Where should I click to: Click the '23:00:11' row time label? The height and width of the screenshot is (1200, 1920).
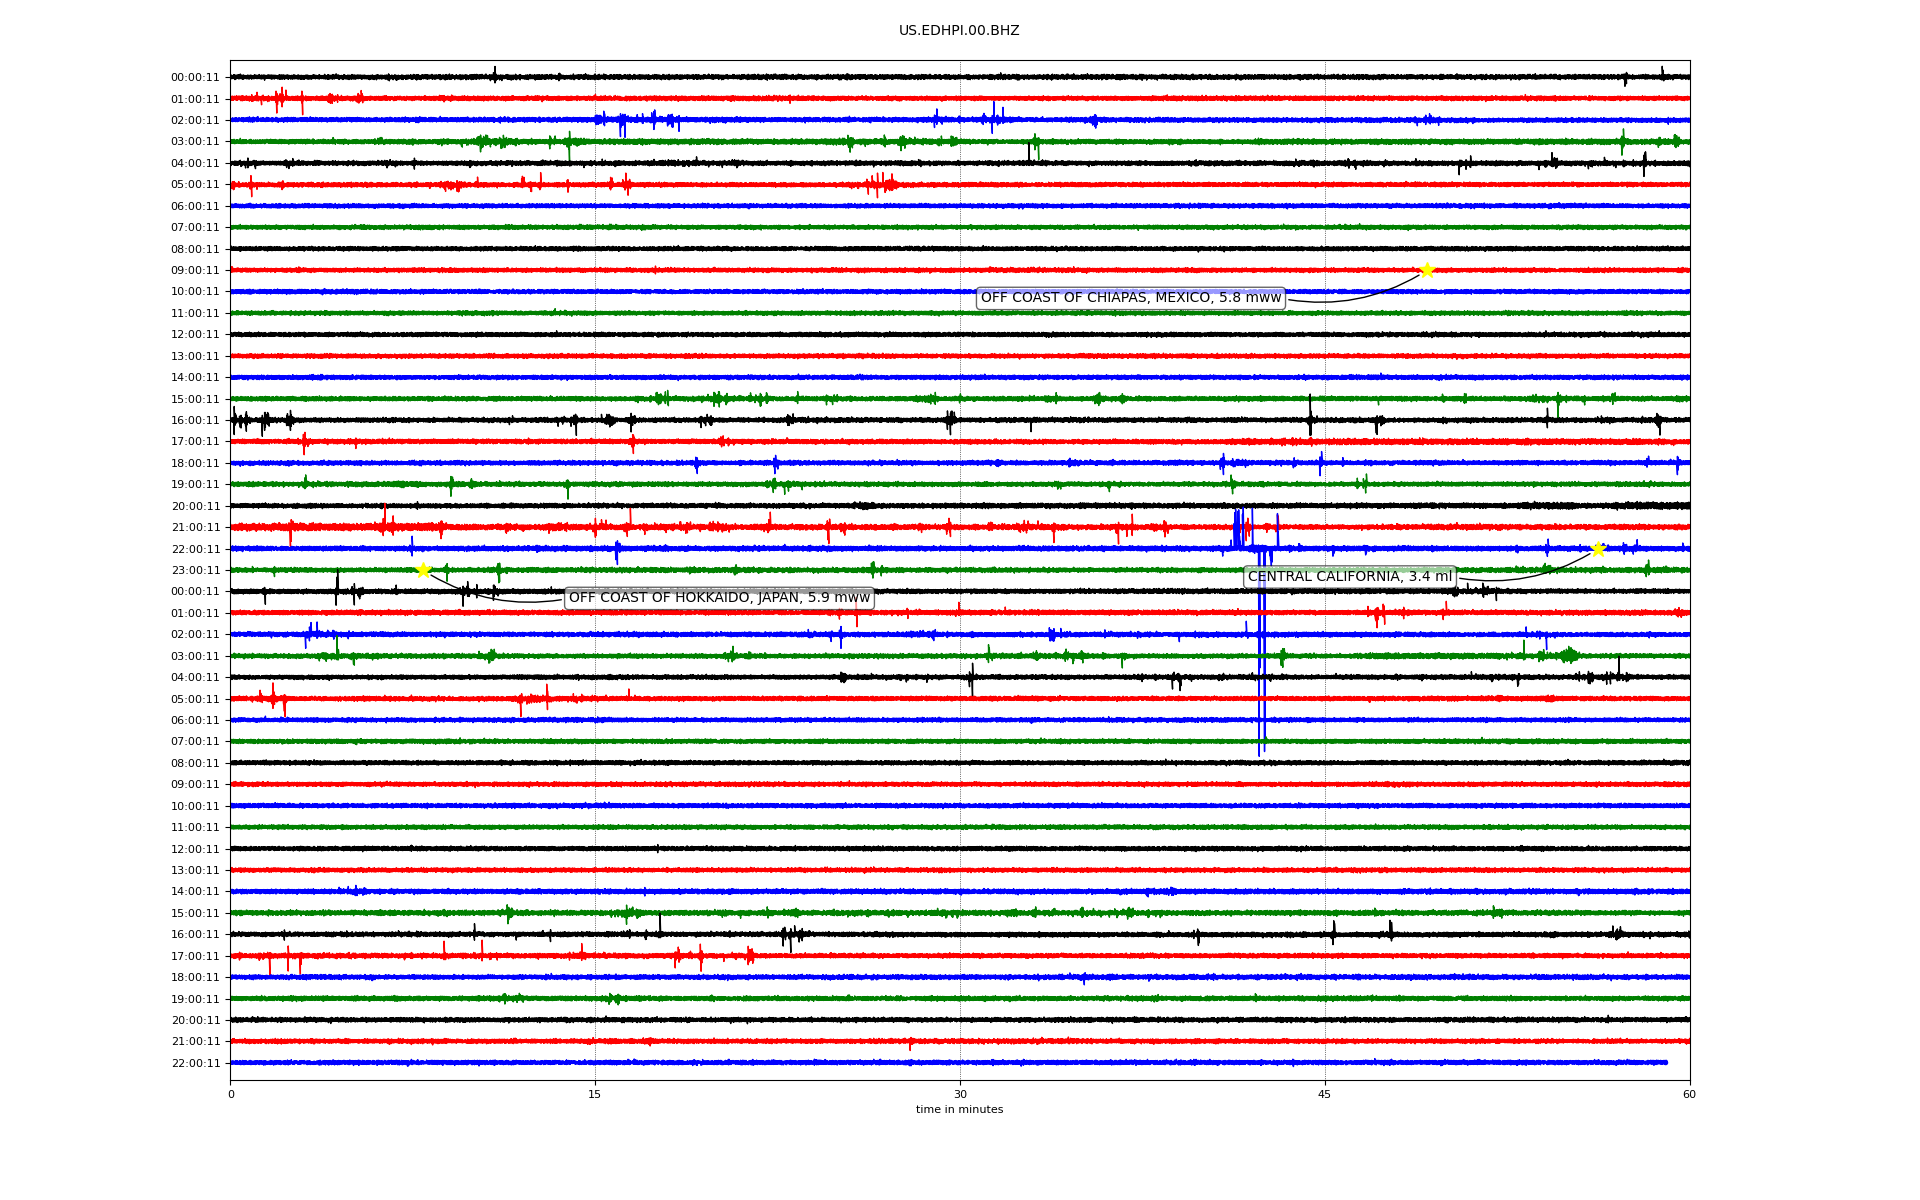[x=195, y=571]
